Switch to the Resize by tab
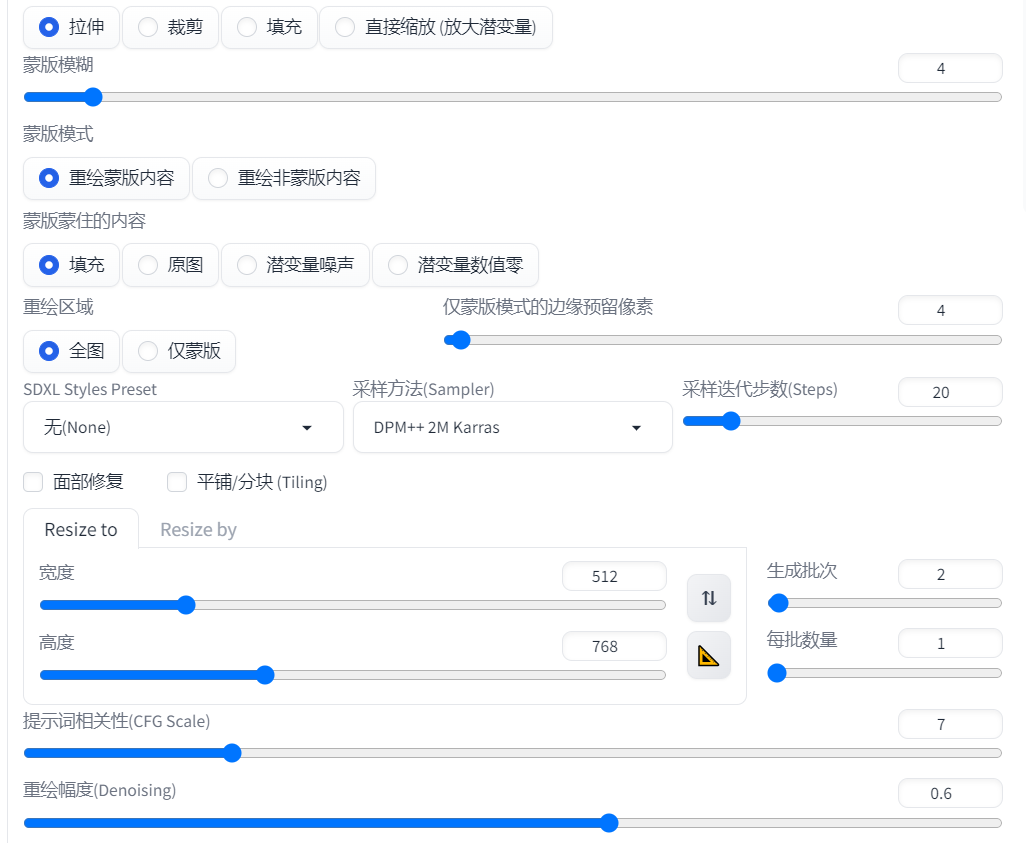1026x843 pixels. pos(198,529)
